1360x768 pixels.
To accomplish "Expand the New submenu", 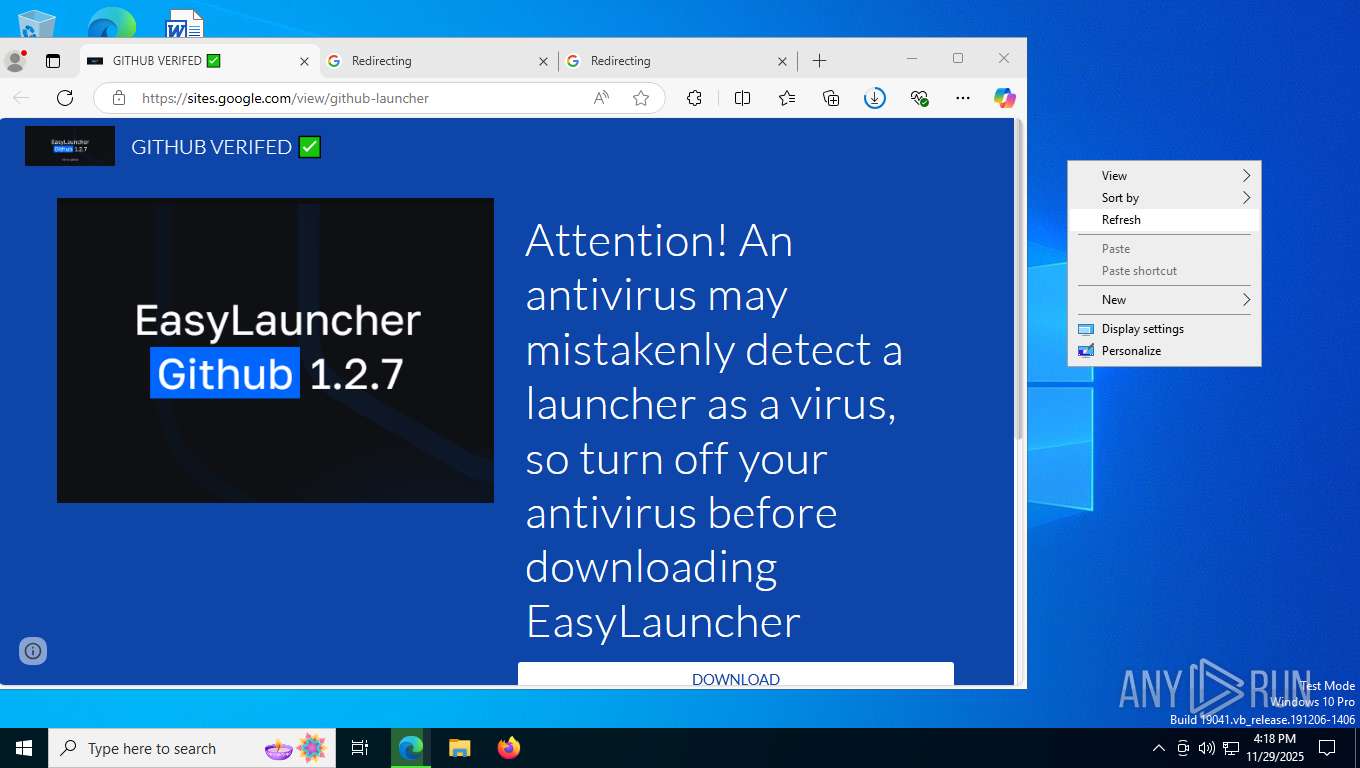I will (x=1164, y=300).
